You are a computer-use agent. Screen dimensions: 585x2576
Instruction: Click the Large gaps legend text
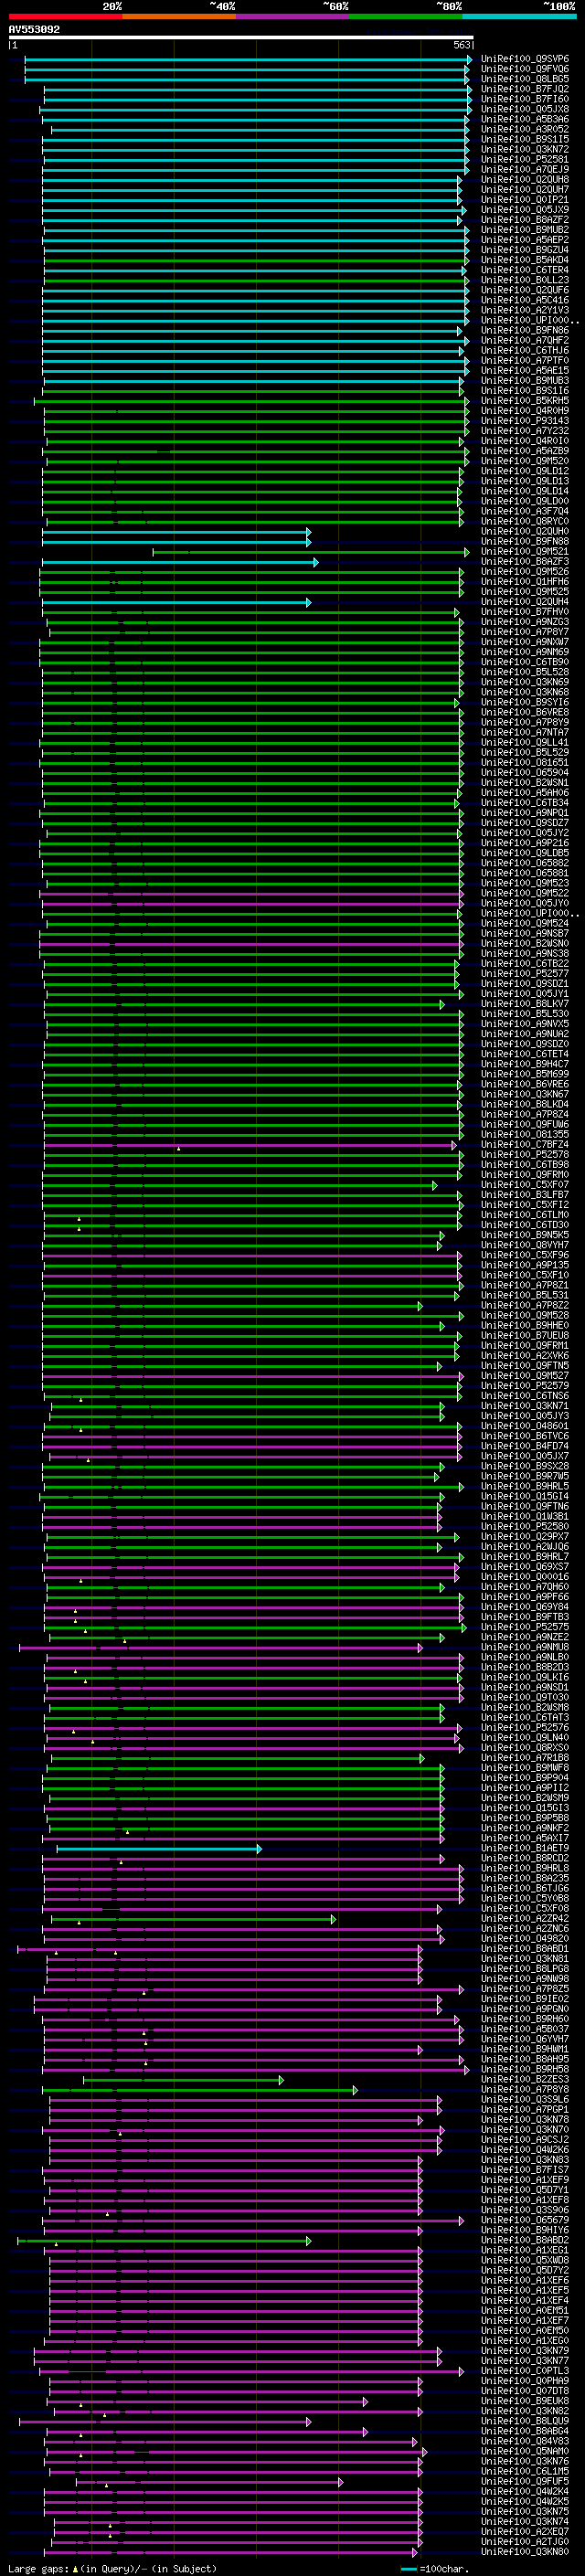coord(112,2569)
